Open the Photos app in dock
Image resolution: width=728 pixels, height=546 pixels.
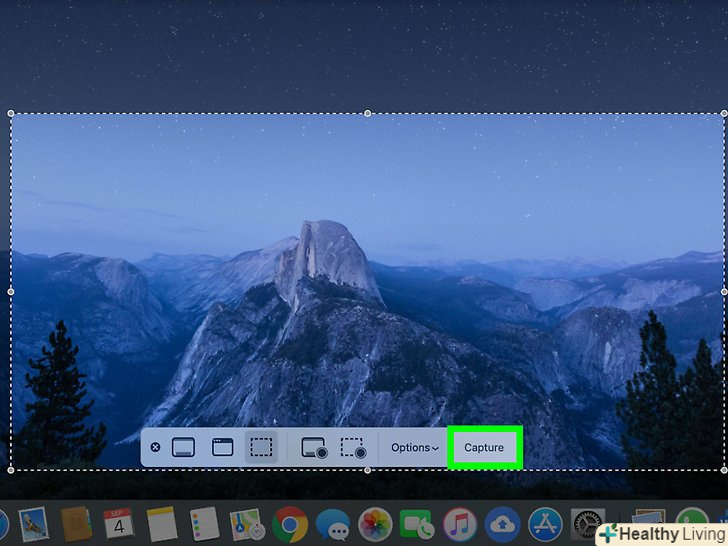[375, 524]
